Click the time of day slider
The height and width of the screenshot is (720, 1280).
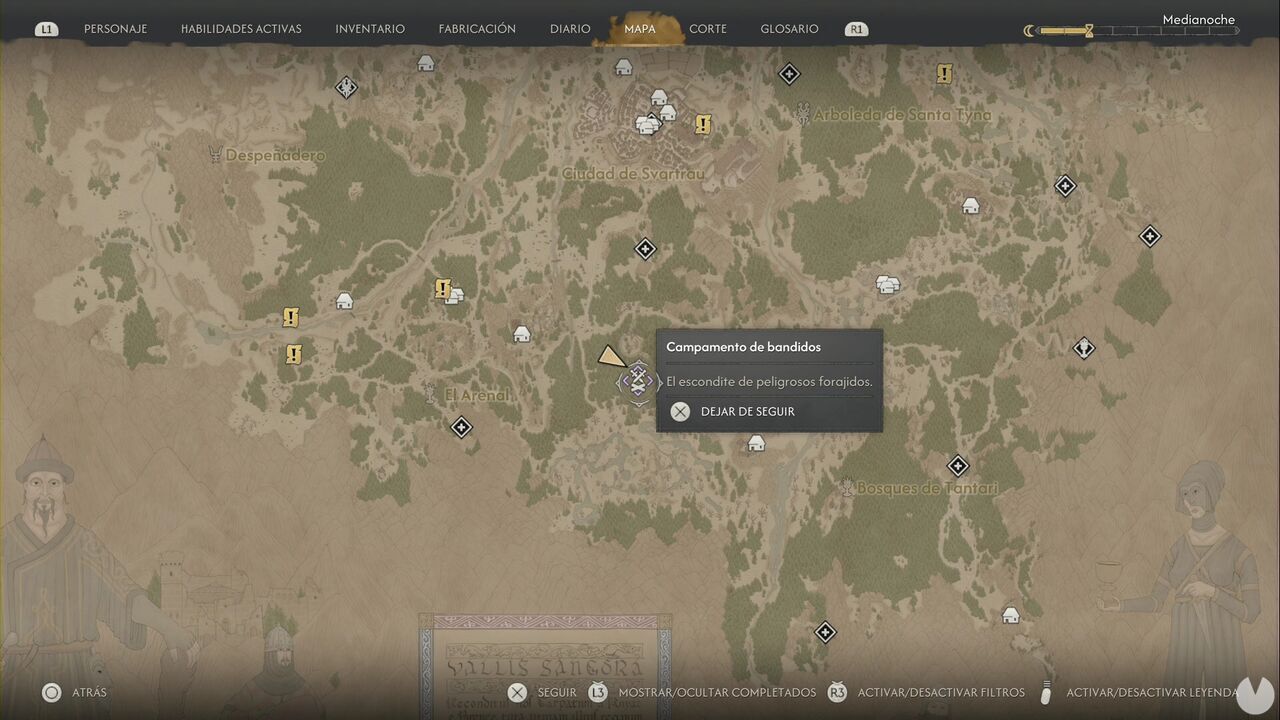[1138, 31]
